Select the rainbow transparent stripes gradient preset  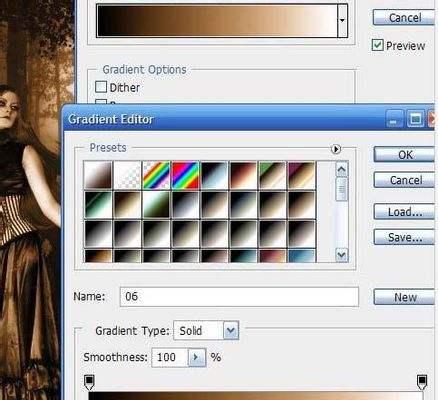pos(156,175)
